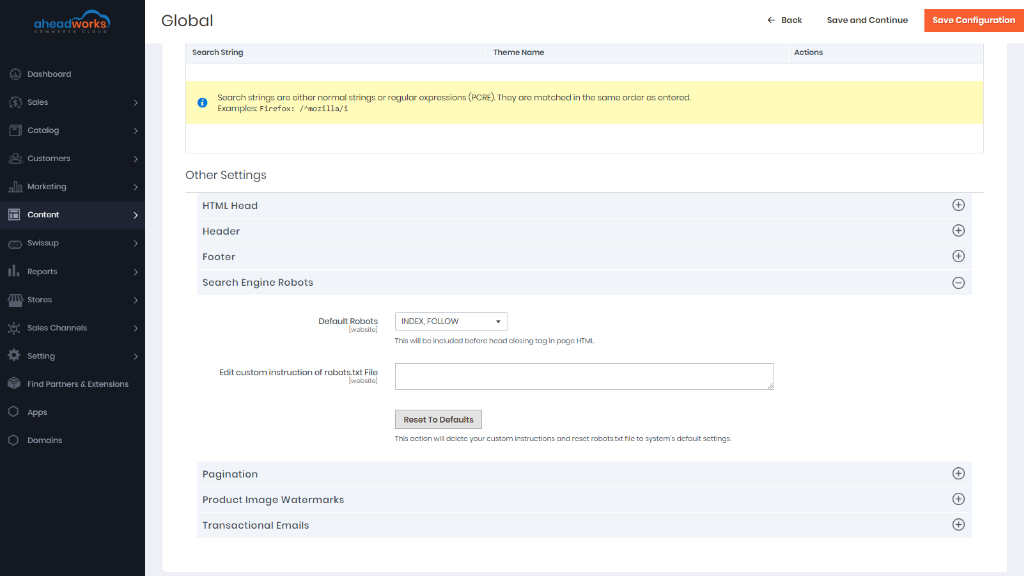Expand the Sales menu chevron
This screenshot has width=1024, height=576.
point(136,103)
